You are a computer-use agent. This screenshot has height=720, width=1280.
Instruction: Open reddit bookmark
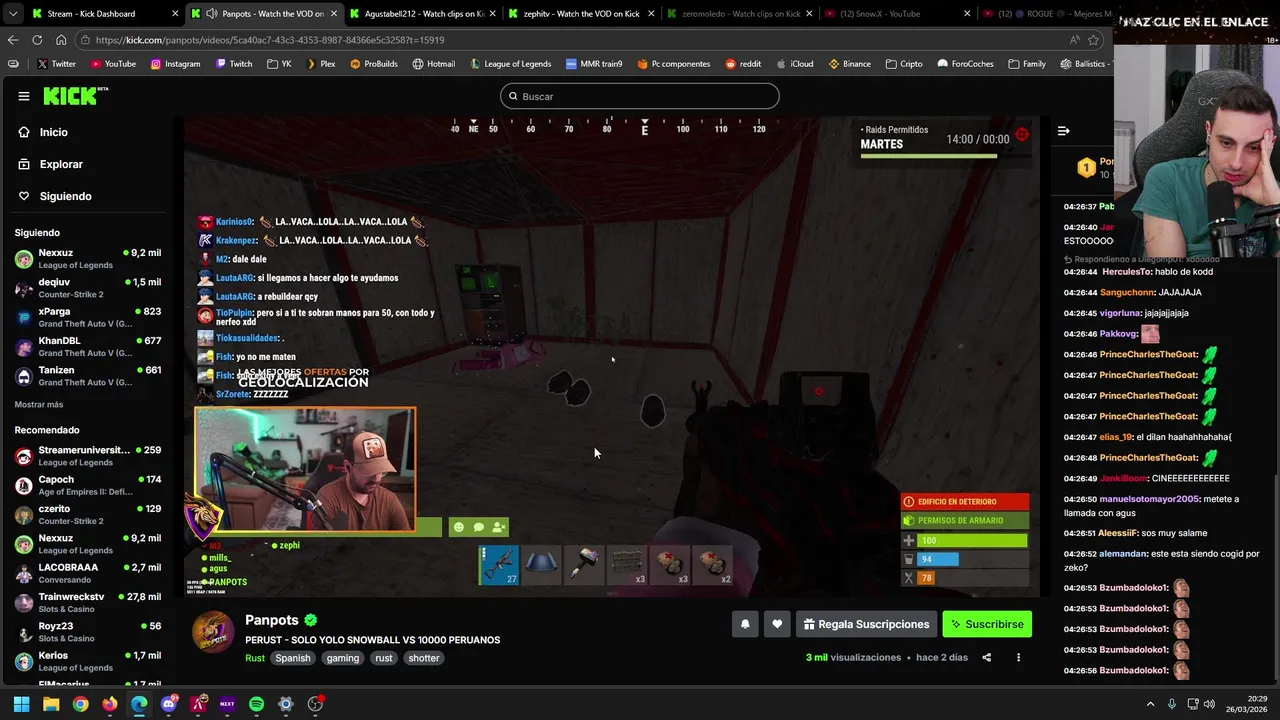(x=743, y=64)
